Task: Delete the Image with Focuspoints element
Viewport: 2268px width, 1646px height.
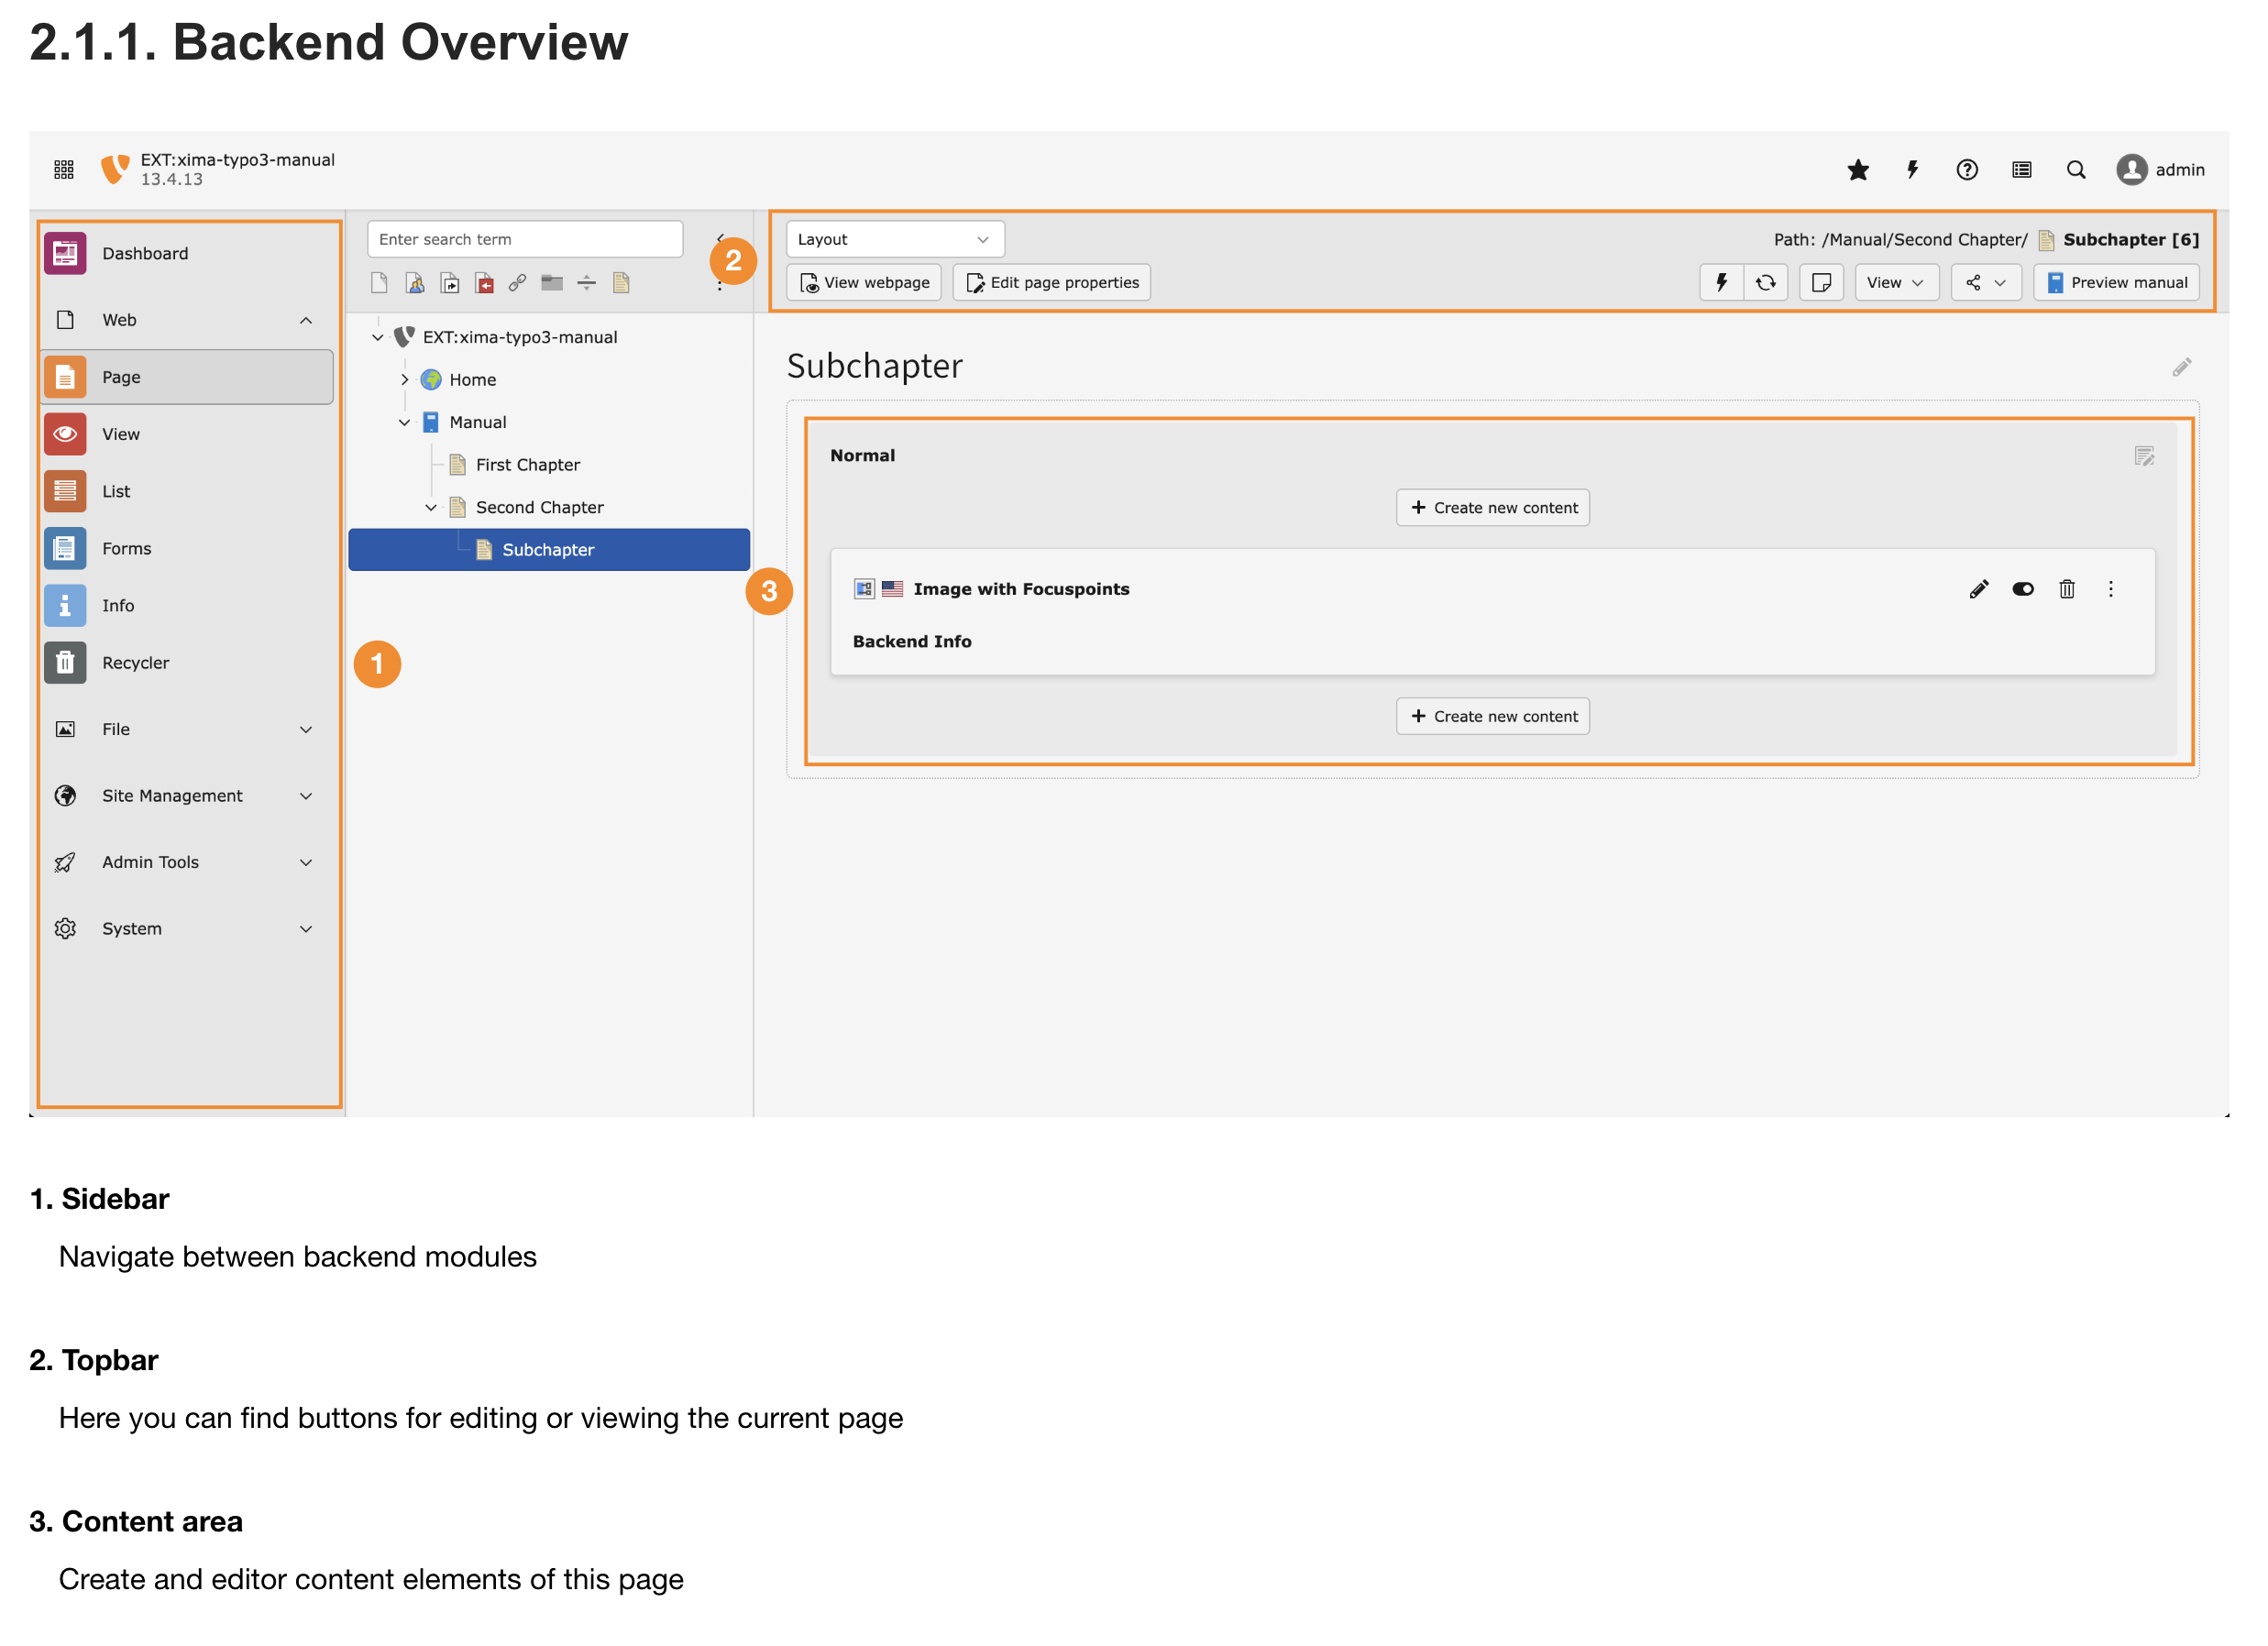Action: pyautogui.click(x=2066, y=589)
